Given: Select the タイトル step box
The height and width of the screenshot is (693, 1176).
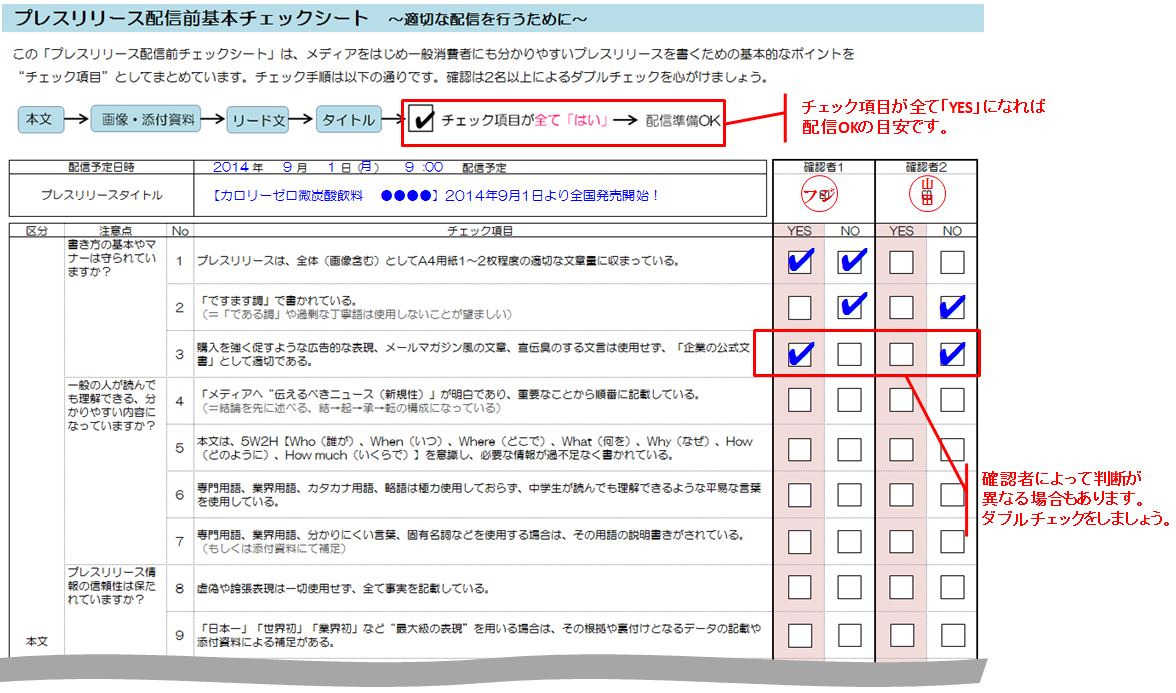Looking at the screenshot, I should pos(347,120).
